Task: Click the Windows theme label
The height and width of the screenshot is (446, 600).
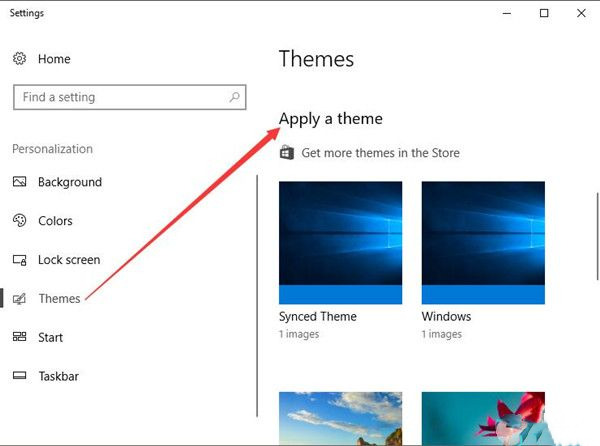Action: 446,316
